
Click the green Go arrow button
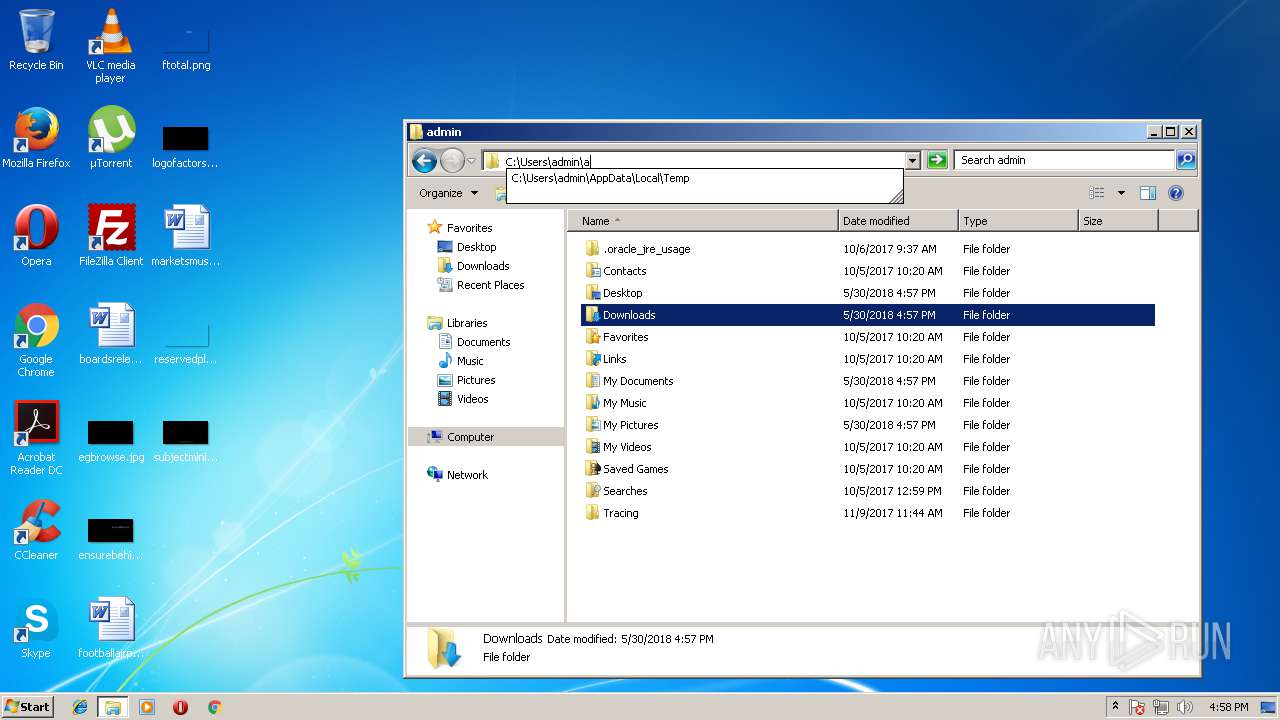937,160
